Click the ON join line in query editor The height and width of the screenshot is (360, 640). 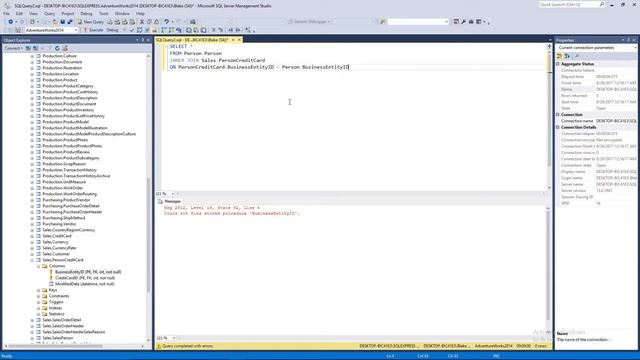pos(259,67)
